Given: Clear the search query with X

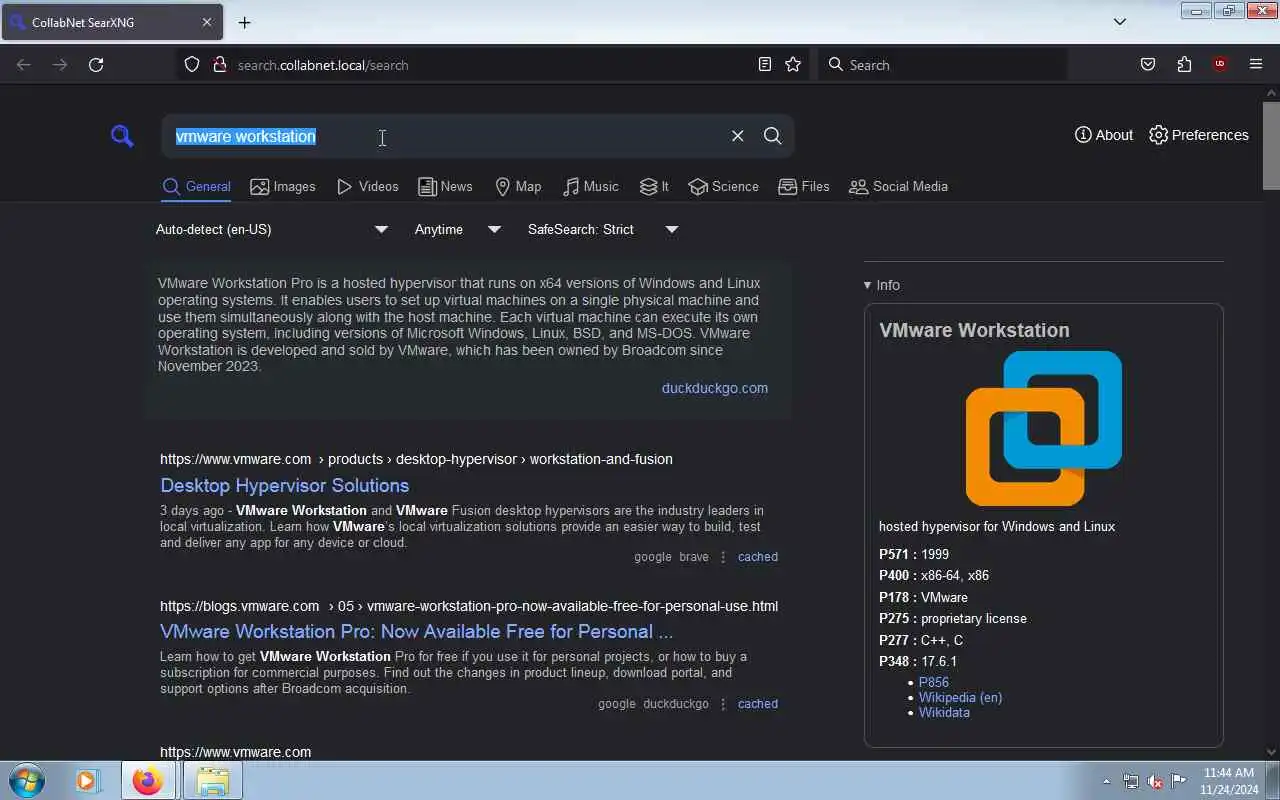Looking at the screenshot, I should (x=738, y=136).
